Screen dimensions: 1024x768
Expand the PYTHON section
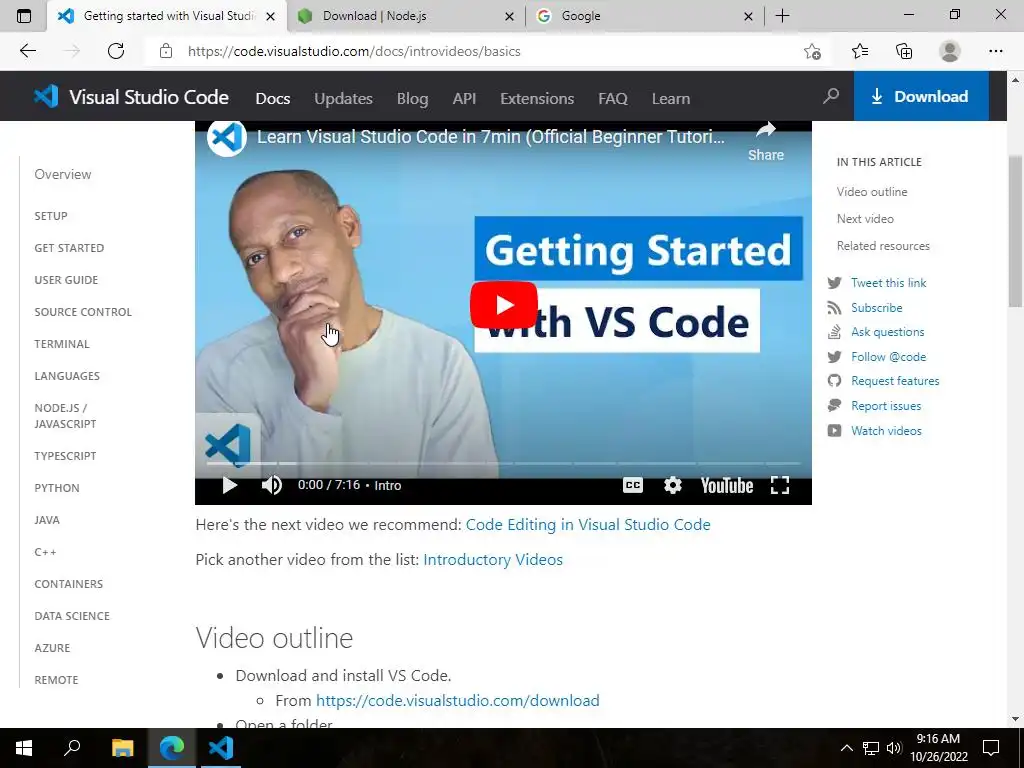click(57, 488)
